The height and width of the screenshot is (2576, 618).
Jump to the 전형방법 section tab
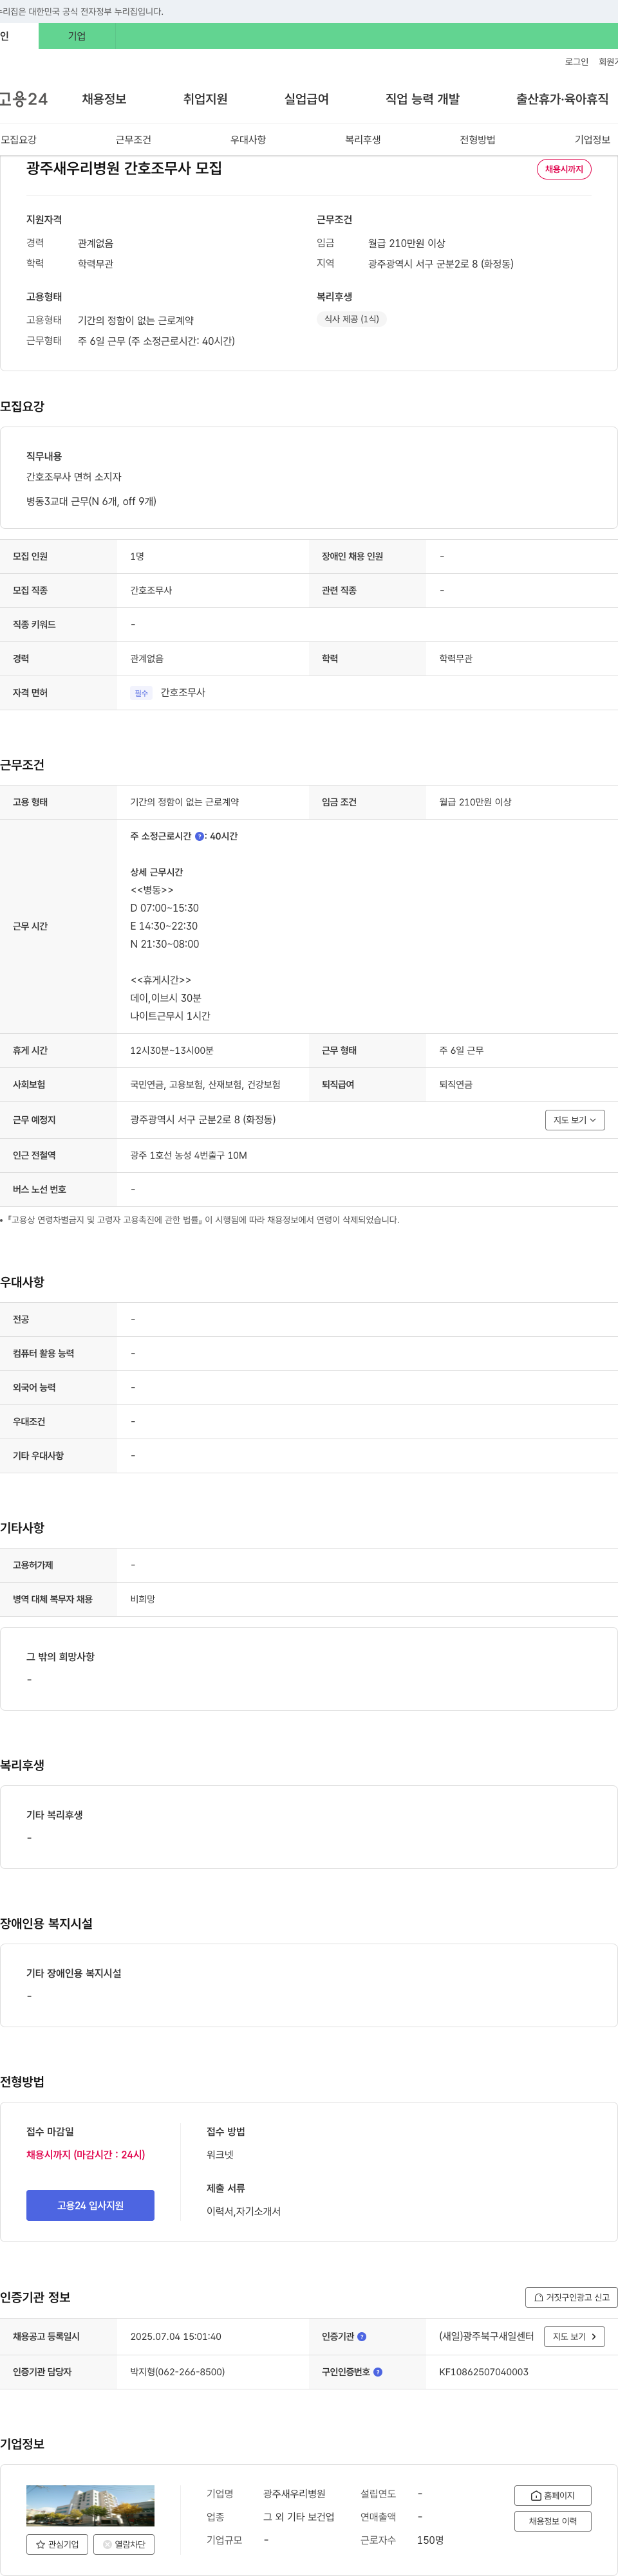pos(477,139)
